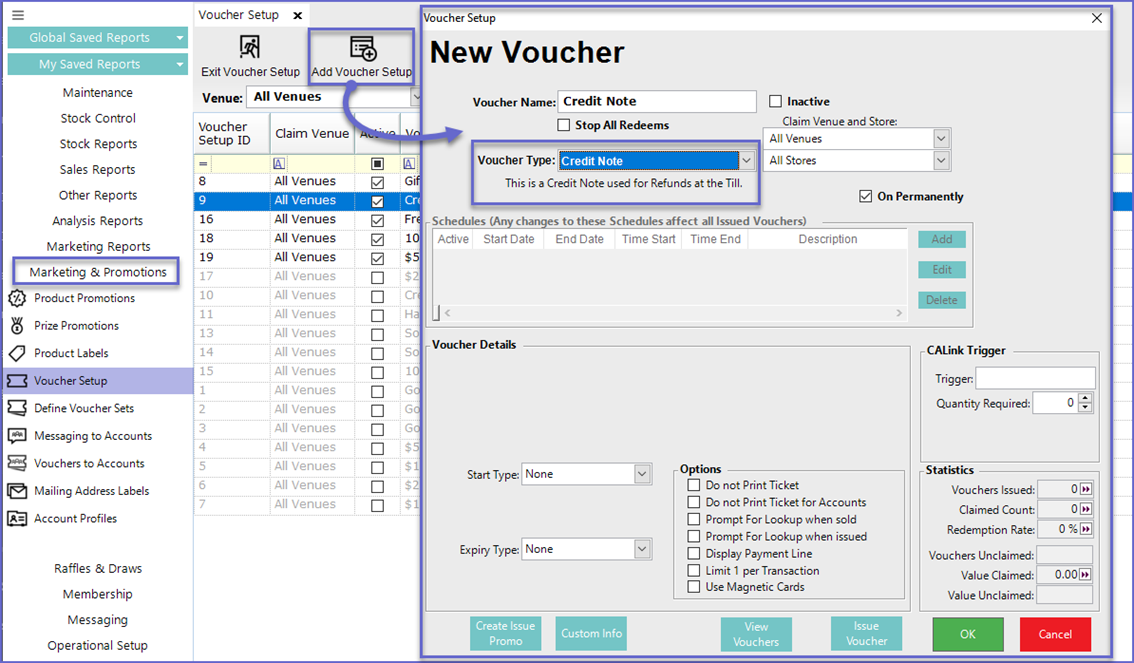Open Prize Promotions from the sidebar
This screenshot has height=663, width=1134.
point(76,326)
